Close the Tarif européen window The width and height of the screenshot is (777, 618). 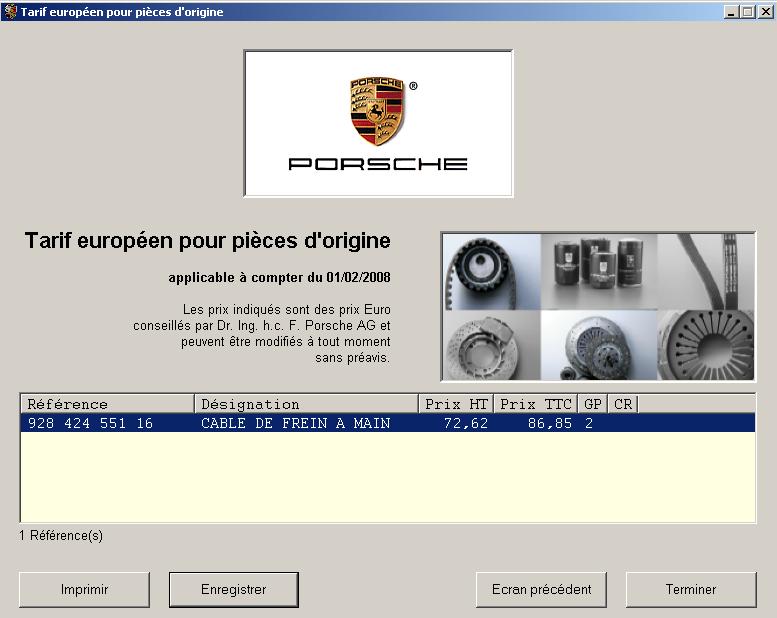click(x=766, y=11)
